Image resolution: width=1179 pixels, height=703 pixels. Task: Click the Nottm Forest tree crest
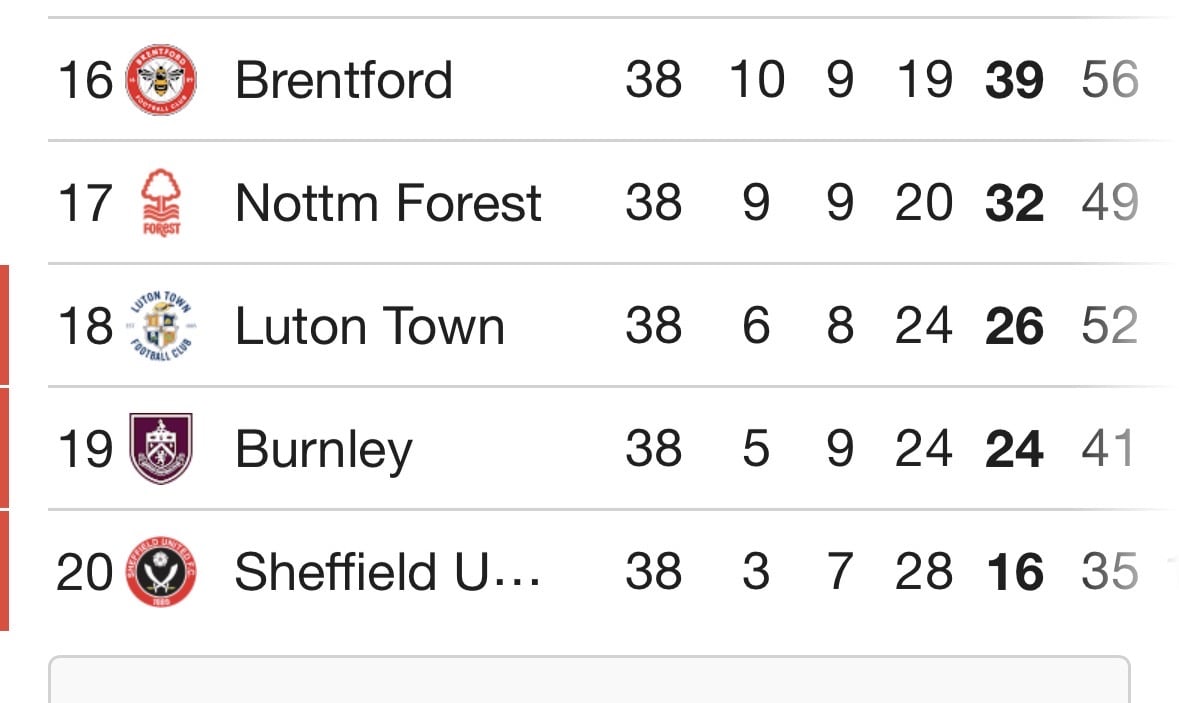161,202
